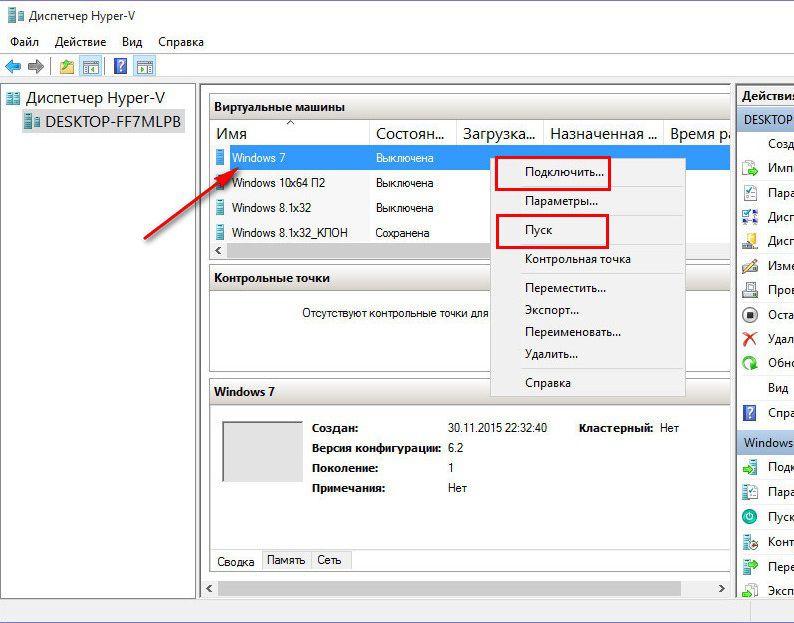Click the Back arrow in the toolbar

tap(13, 67)
